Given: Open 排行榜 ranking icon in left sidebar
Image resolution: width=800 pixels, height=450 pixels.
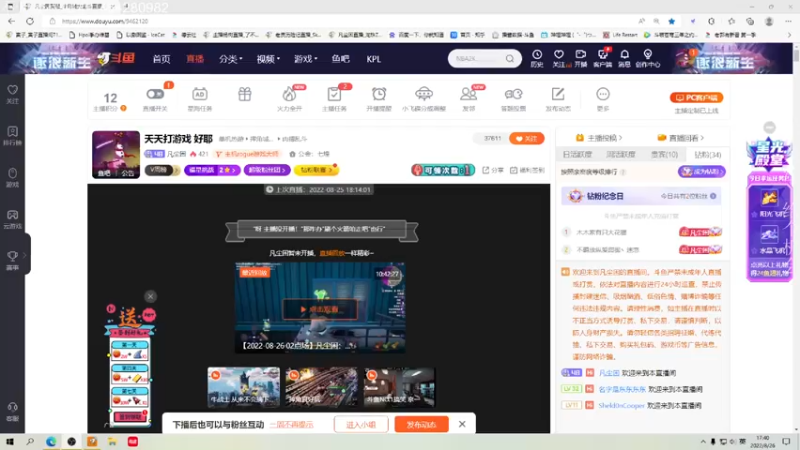Looking at the screenshot, I should tap(12, 136).
